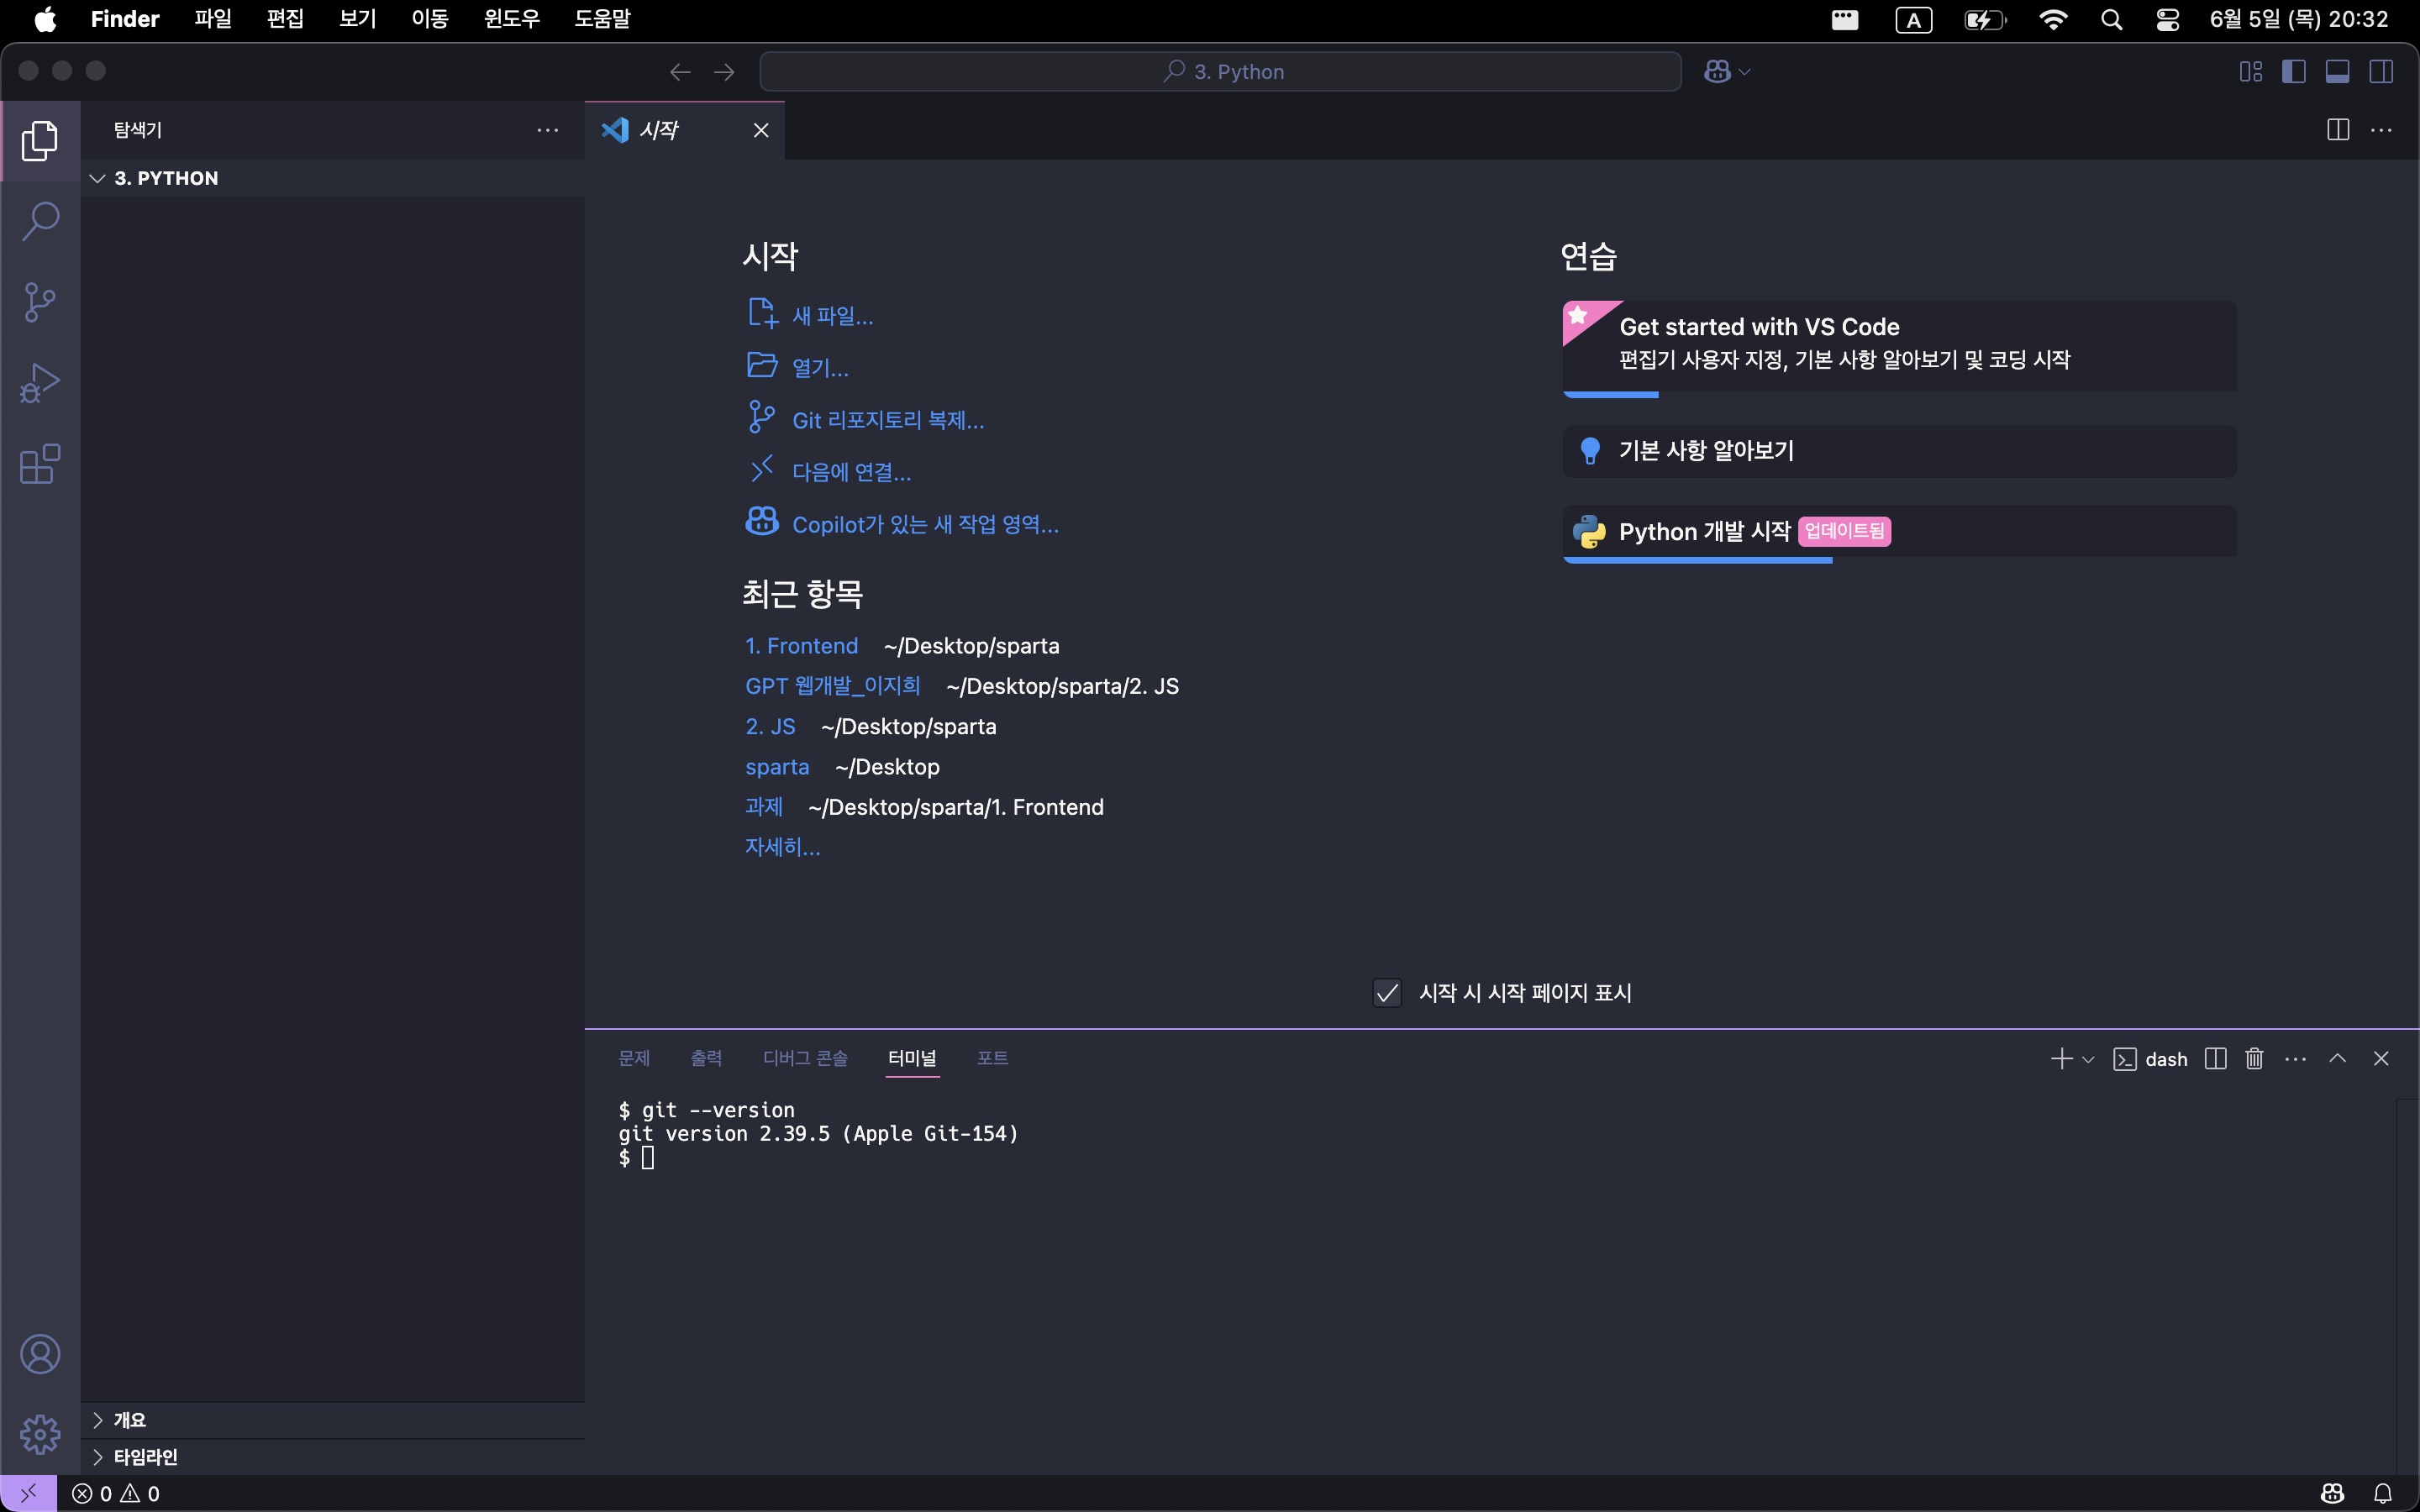The height and width of the screenshot is (1512, 2420).
Task: Open recent folder 2. JS
Action: click(770, 727)
